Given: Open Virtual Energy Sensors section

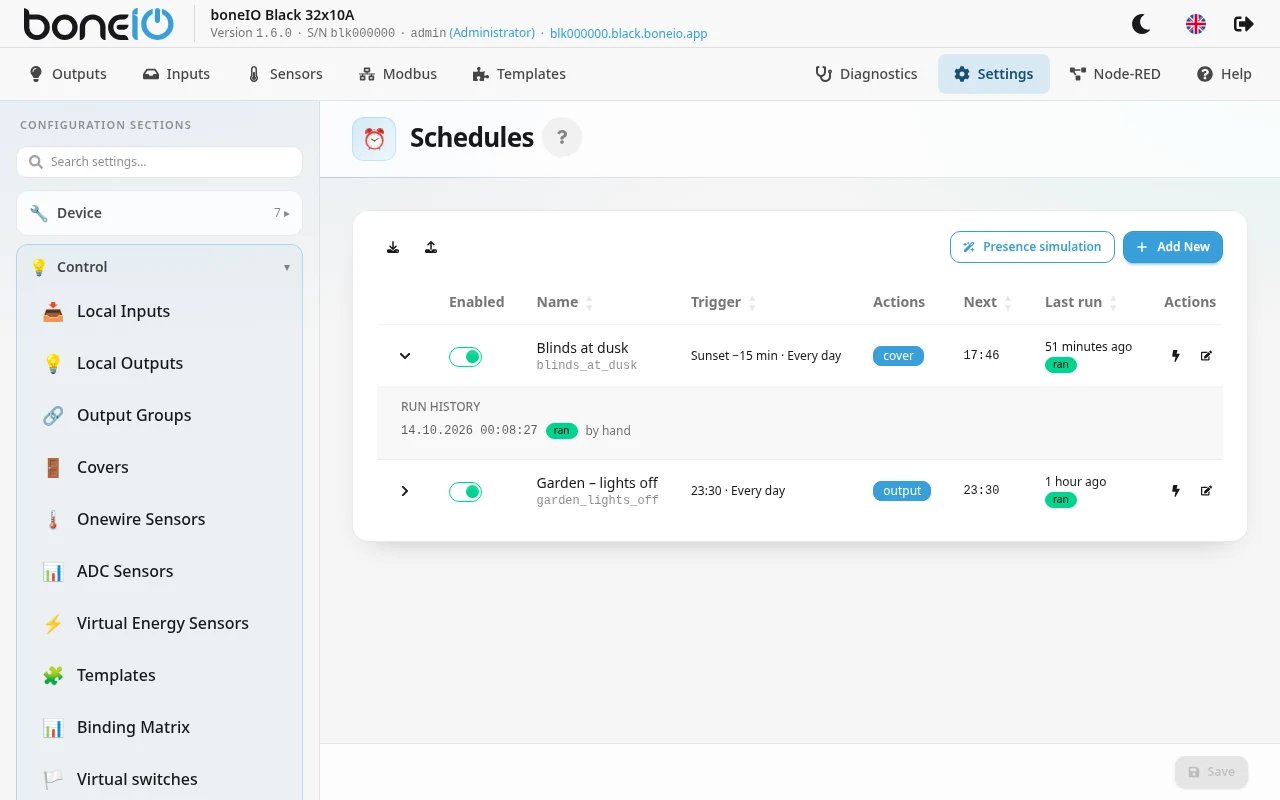Looking at the screenshot, I should (159, 623).
